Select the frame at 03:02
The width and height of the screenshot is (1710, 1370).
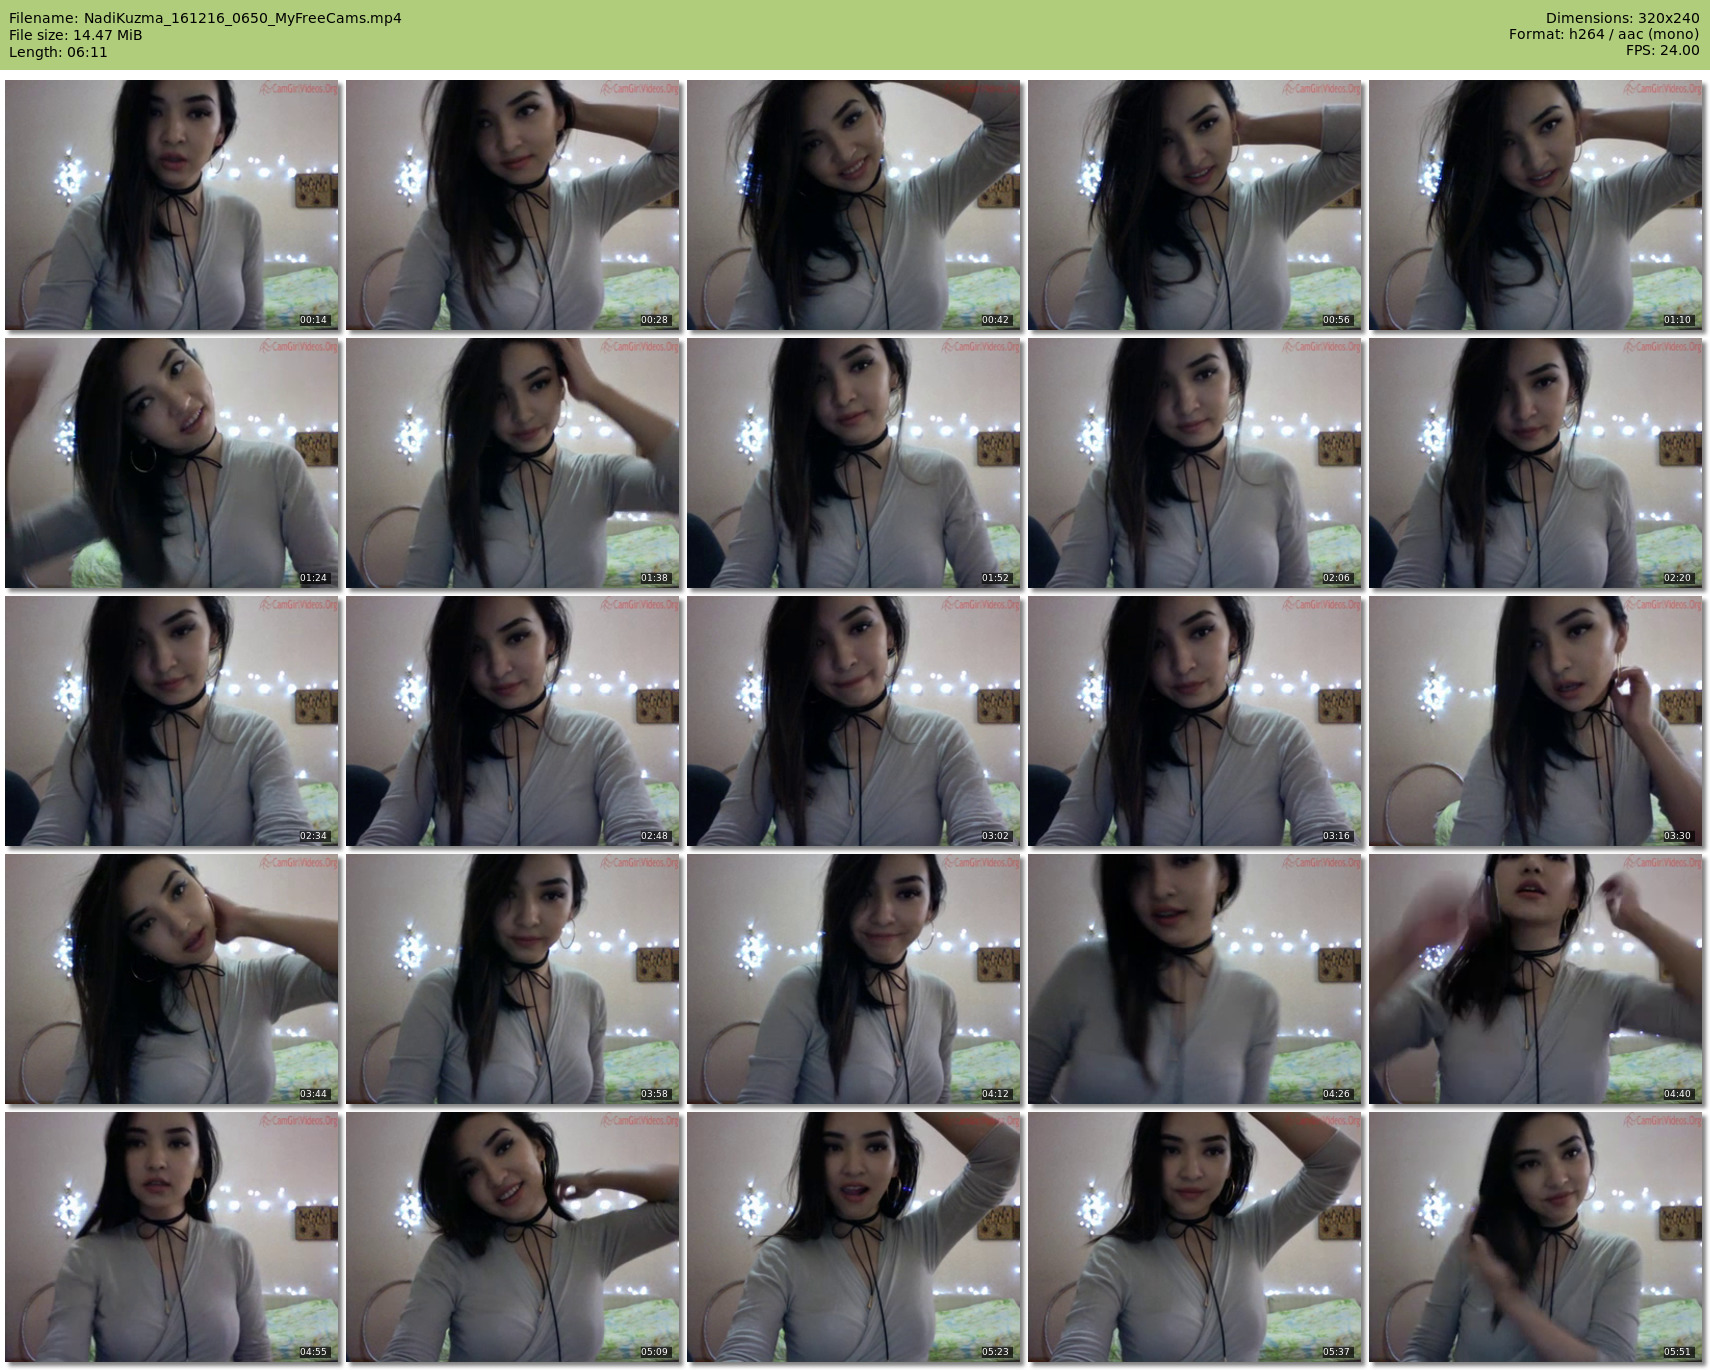click(x=853, y=721)
